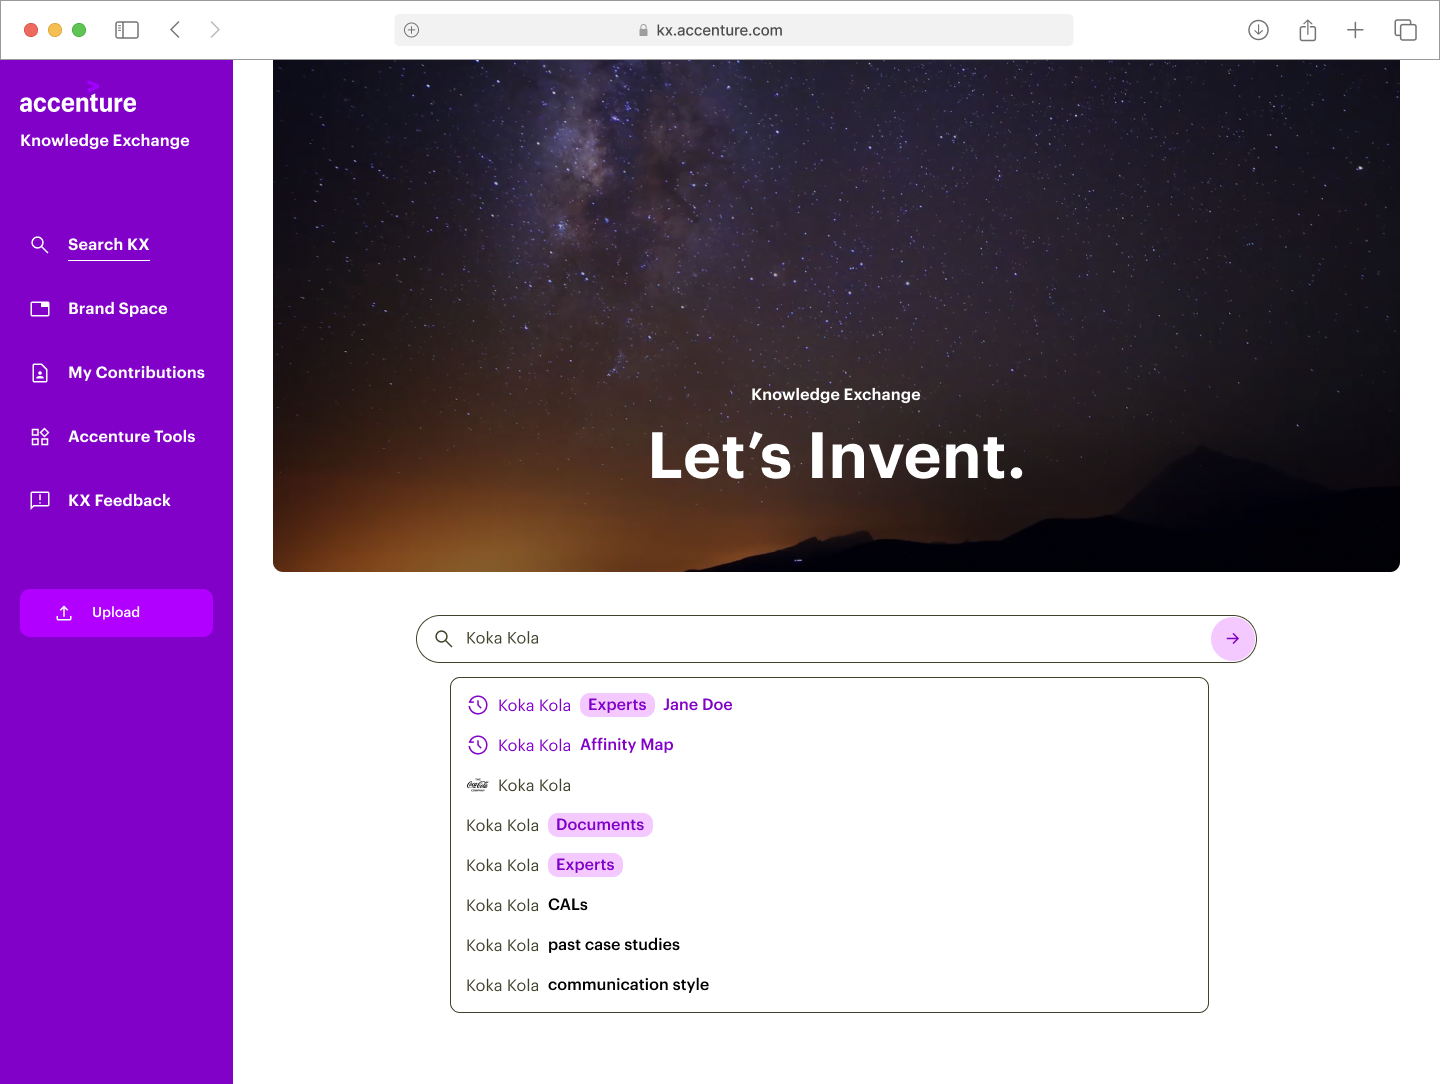The width and height of the screenshot is (1440, 1084).
Task: Click the Brand Space icon in sidebar
Action: [40, 309]
